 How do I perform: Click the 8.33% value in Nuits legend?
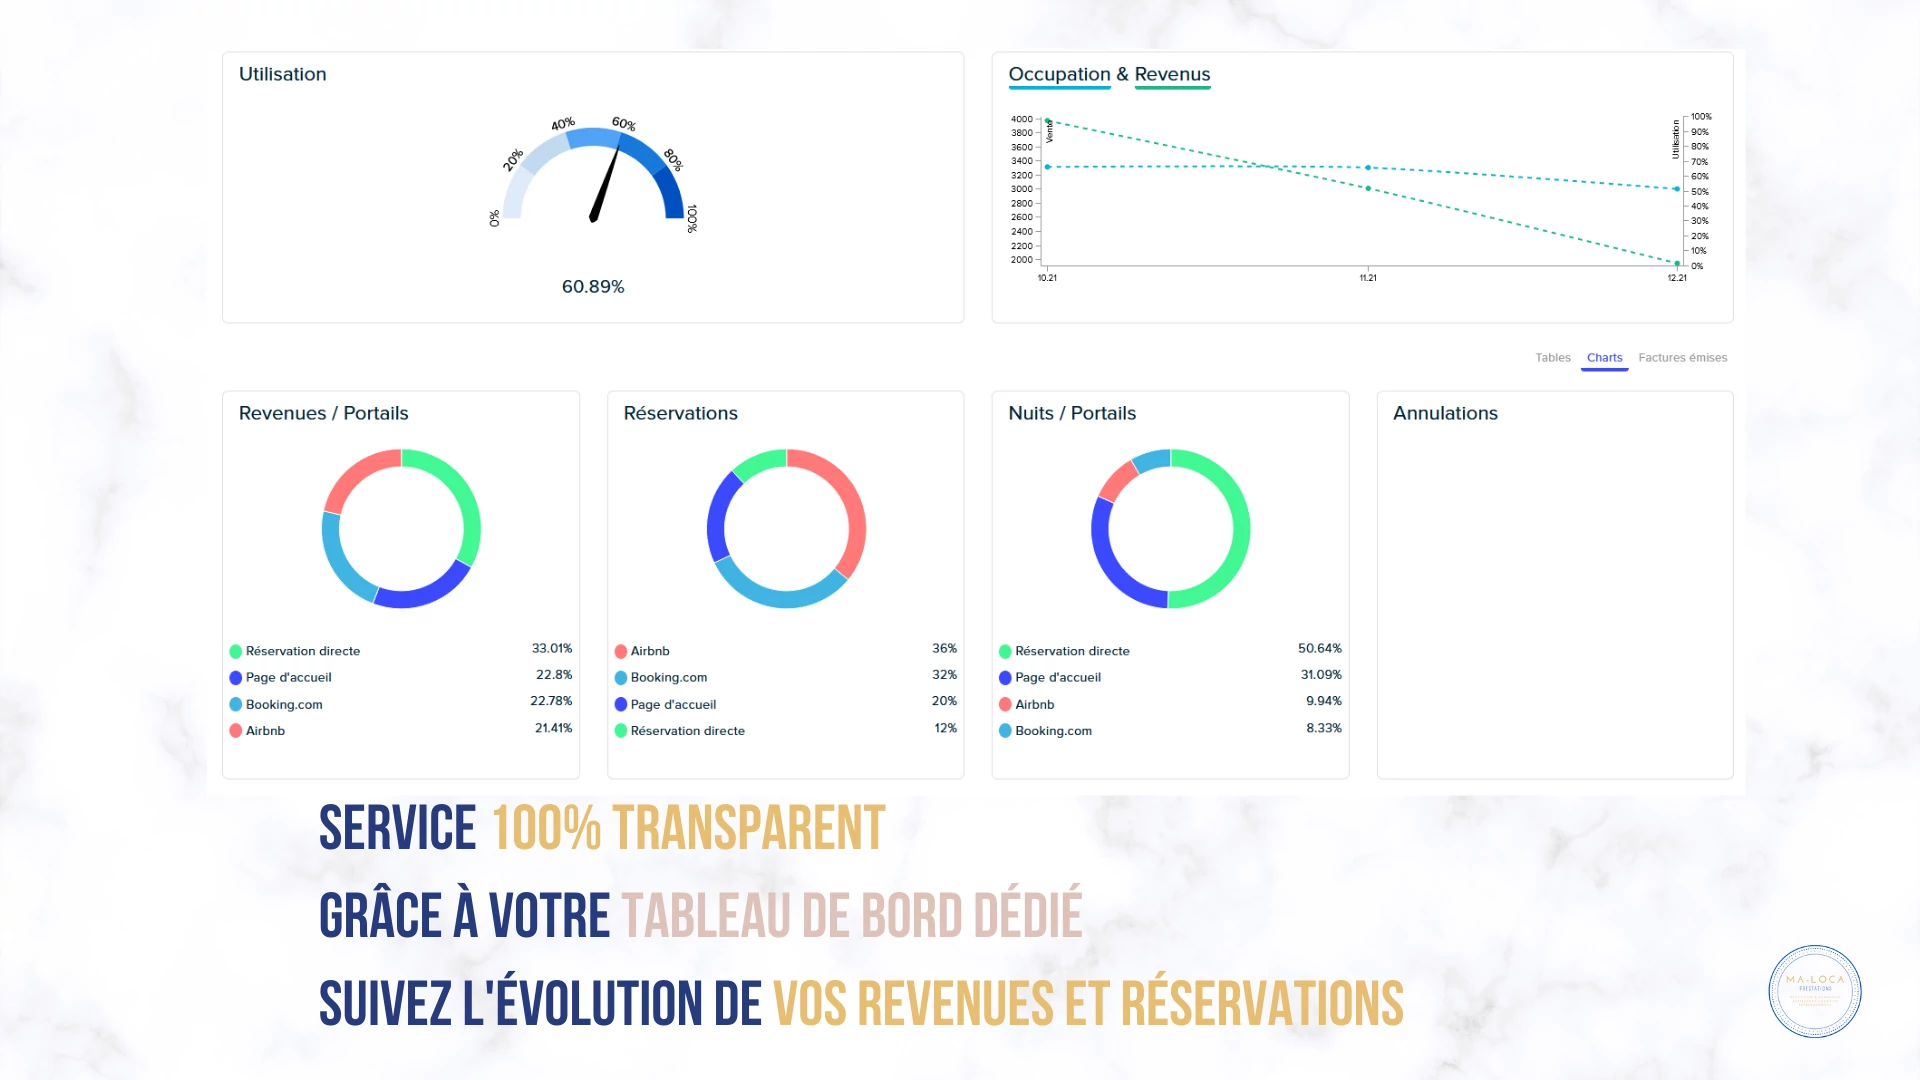click(1324, 728)
